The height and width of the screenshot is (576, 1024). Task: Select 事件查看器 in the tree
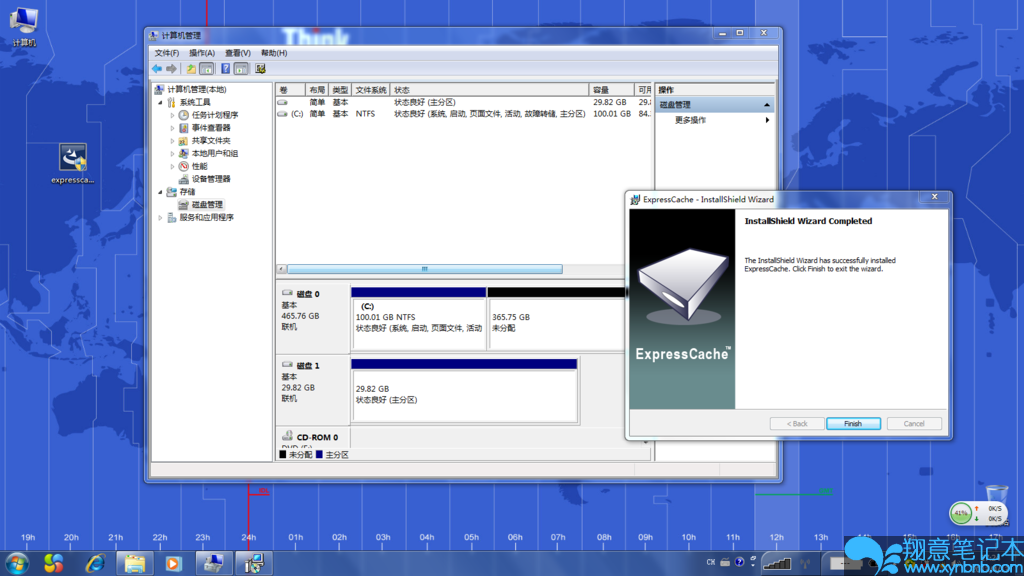tap(211, 128)
